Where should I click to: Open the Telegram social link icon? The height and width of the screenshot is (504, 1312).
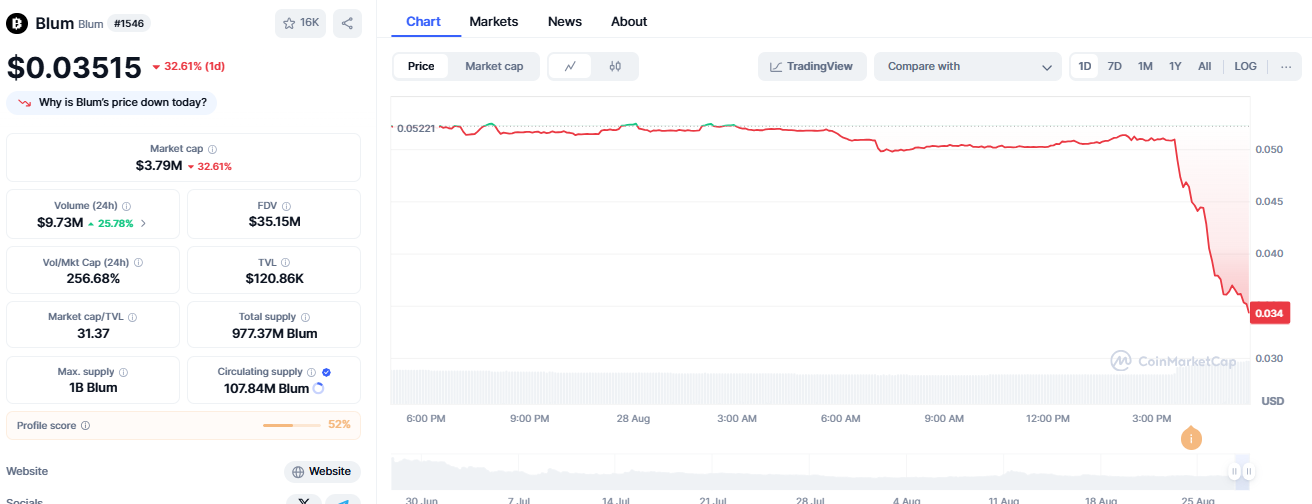coord(343,500)
